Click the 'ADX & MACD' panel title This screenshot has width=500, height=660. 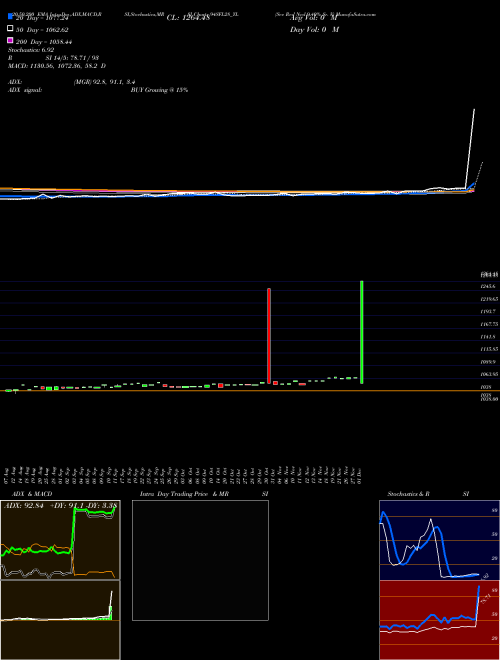coord(32,494)
